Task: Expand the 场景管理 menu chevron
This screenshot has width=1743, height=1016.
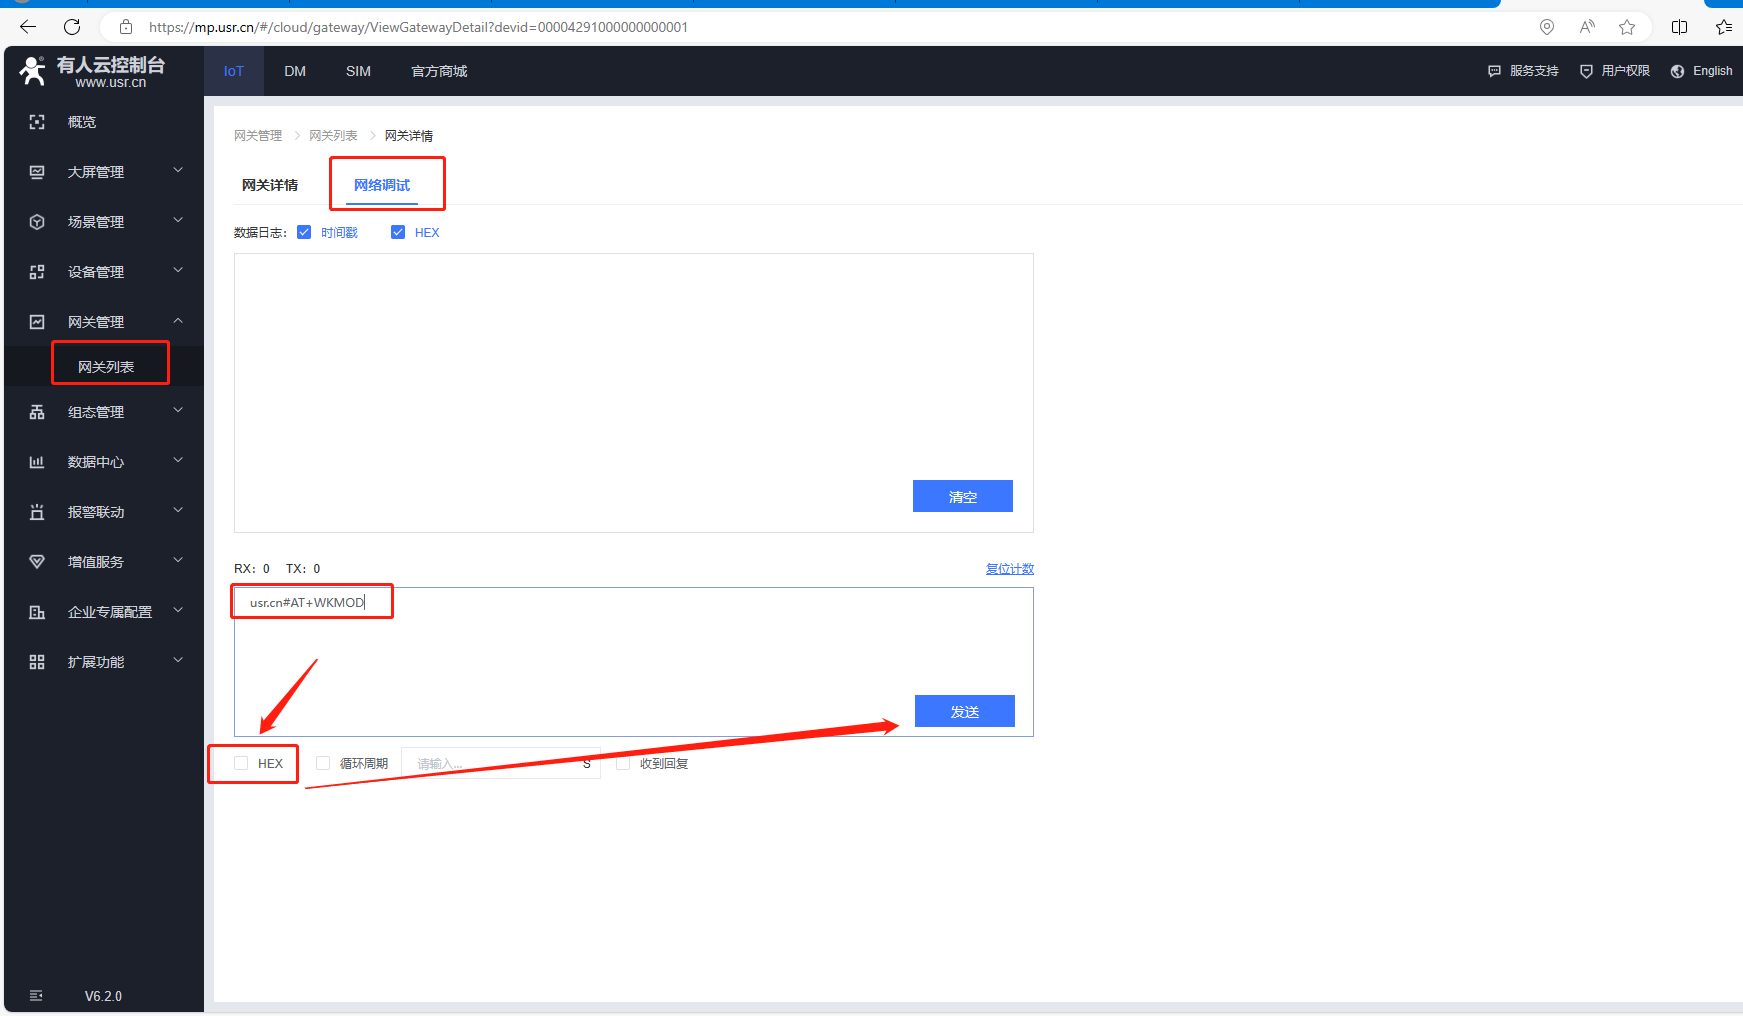Action: point(178,221)
